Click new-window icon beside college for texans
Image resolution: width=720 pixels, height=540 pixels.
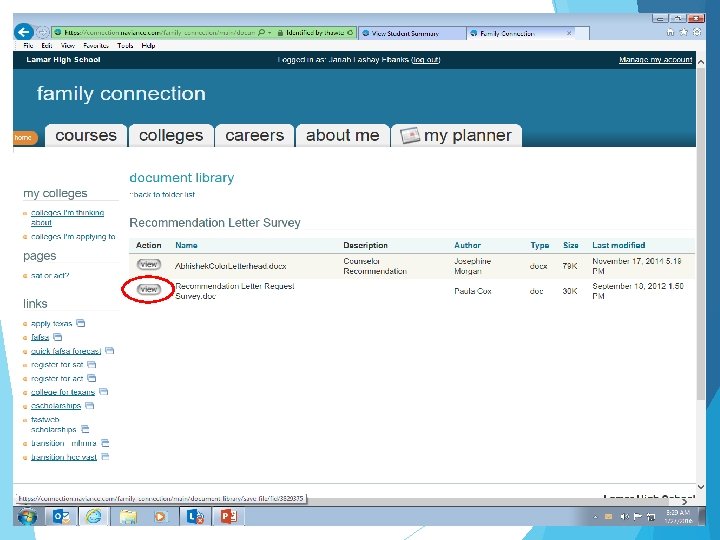pos(104,392)
